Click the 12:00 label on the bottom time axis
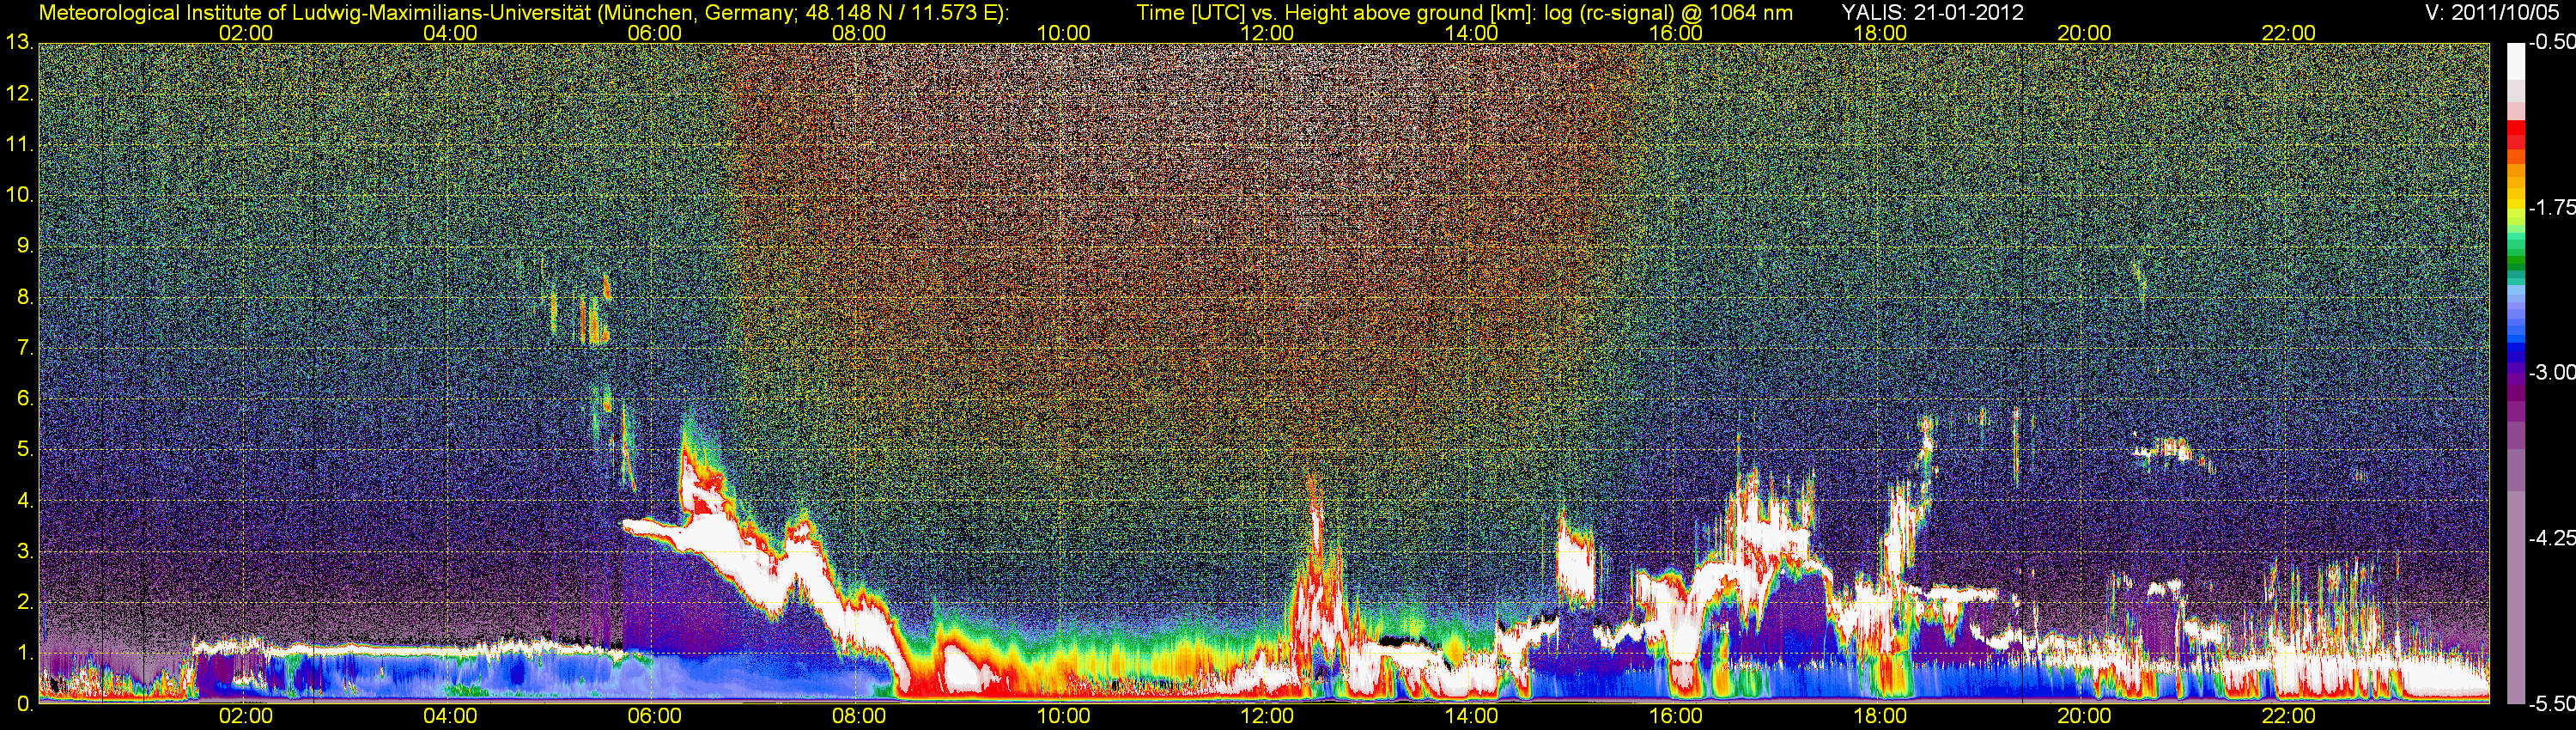Viewport: 2576px width, 730px height. click(x=1267, y=716)
